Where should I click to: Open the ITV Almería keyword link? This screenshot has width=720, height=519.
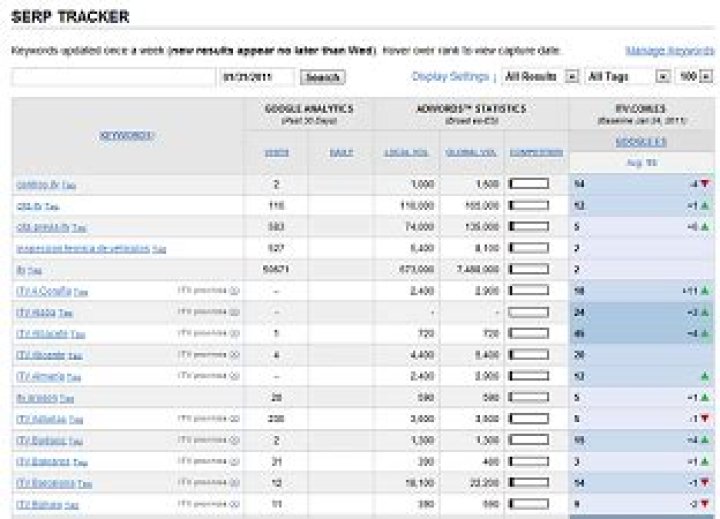point(40,377)
